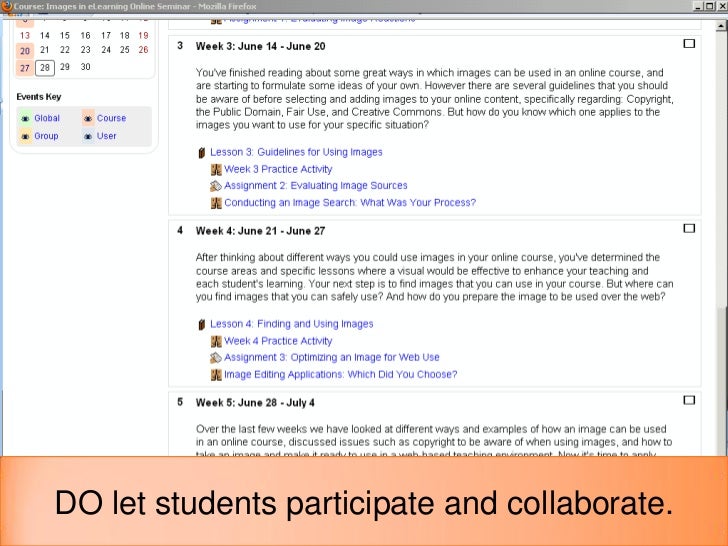
Task: Click the Events Key heading
Action: 39,97
